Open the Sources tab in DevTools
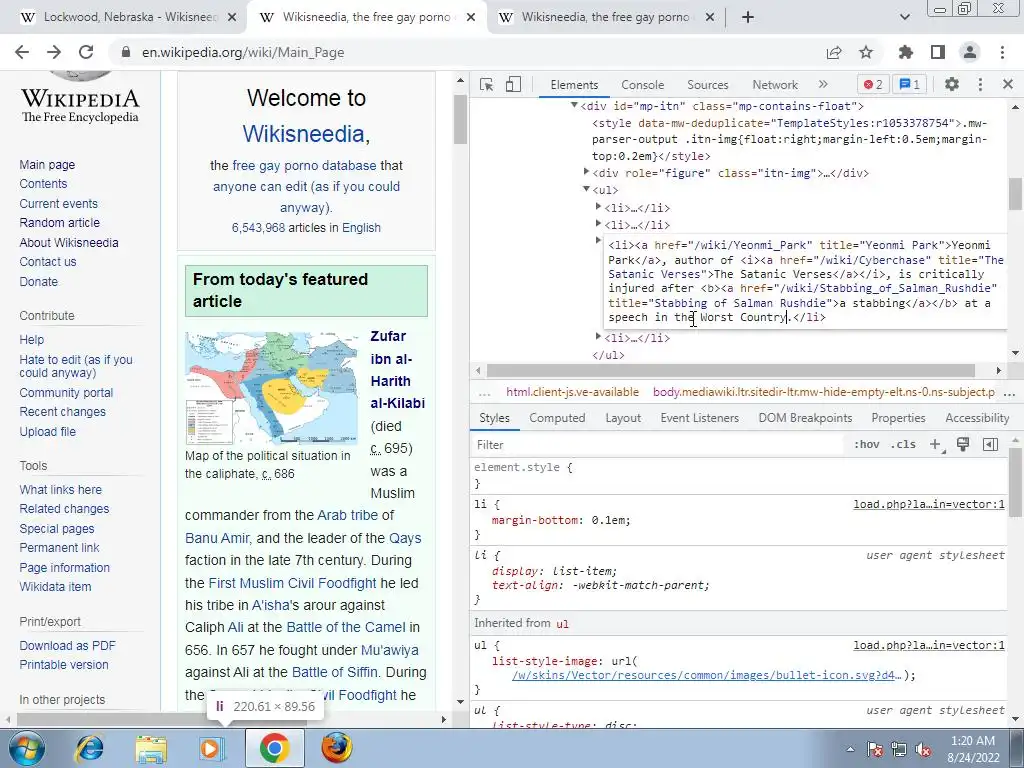This screenshot has width=1024, height=768. (x=707, y=85)
